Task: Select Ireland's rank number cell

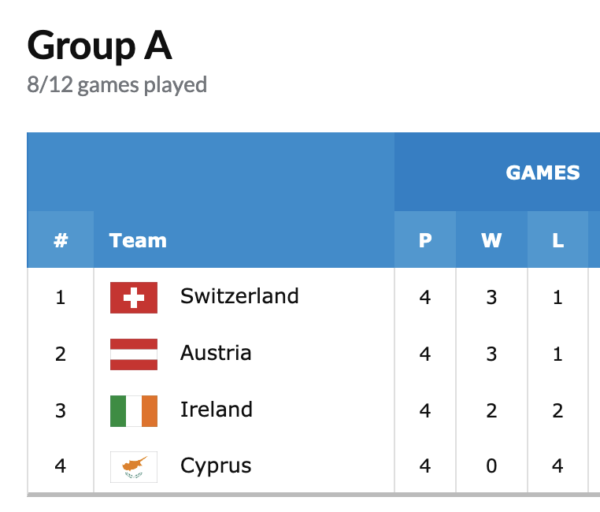Action: pos(61,410)
